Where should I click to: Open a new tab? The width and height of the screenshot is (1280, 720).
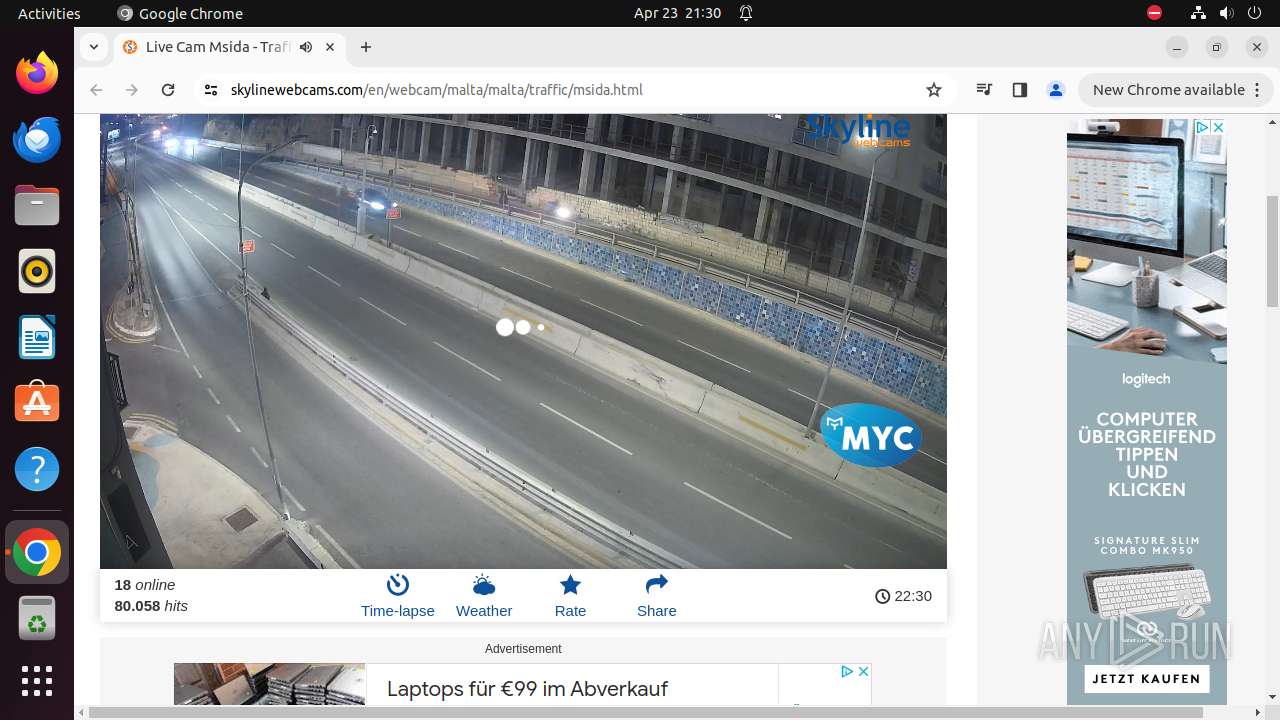366,47
